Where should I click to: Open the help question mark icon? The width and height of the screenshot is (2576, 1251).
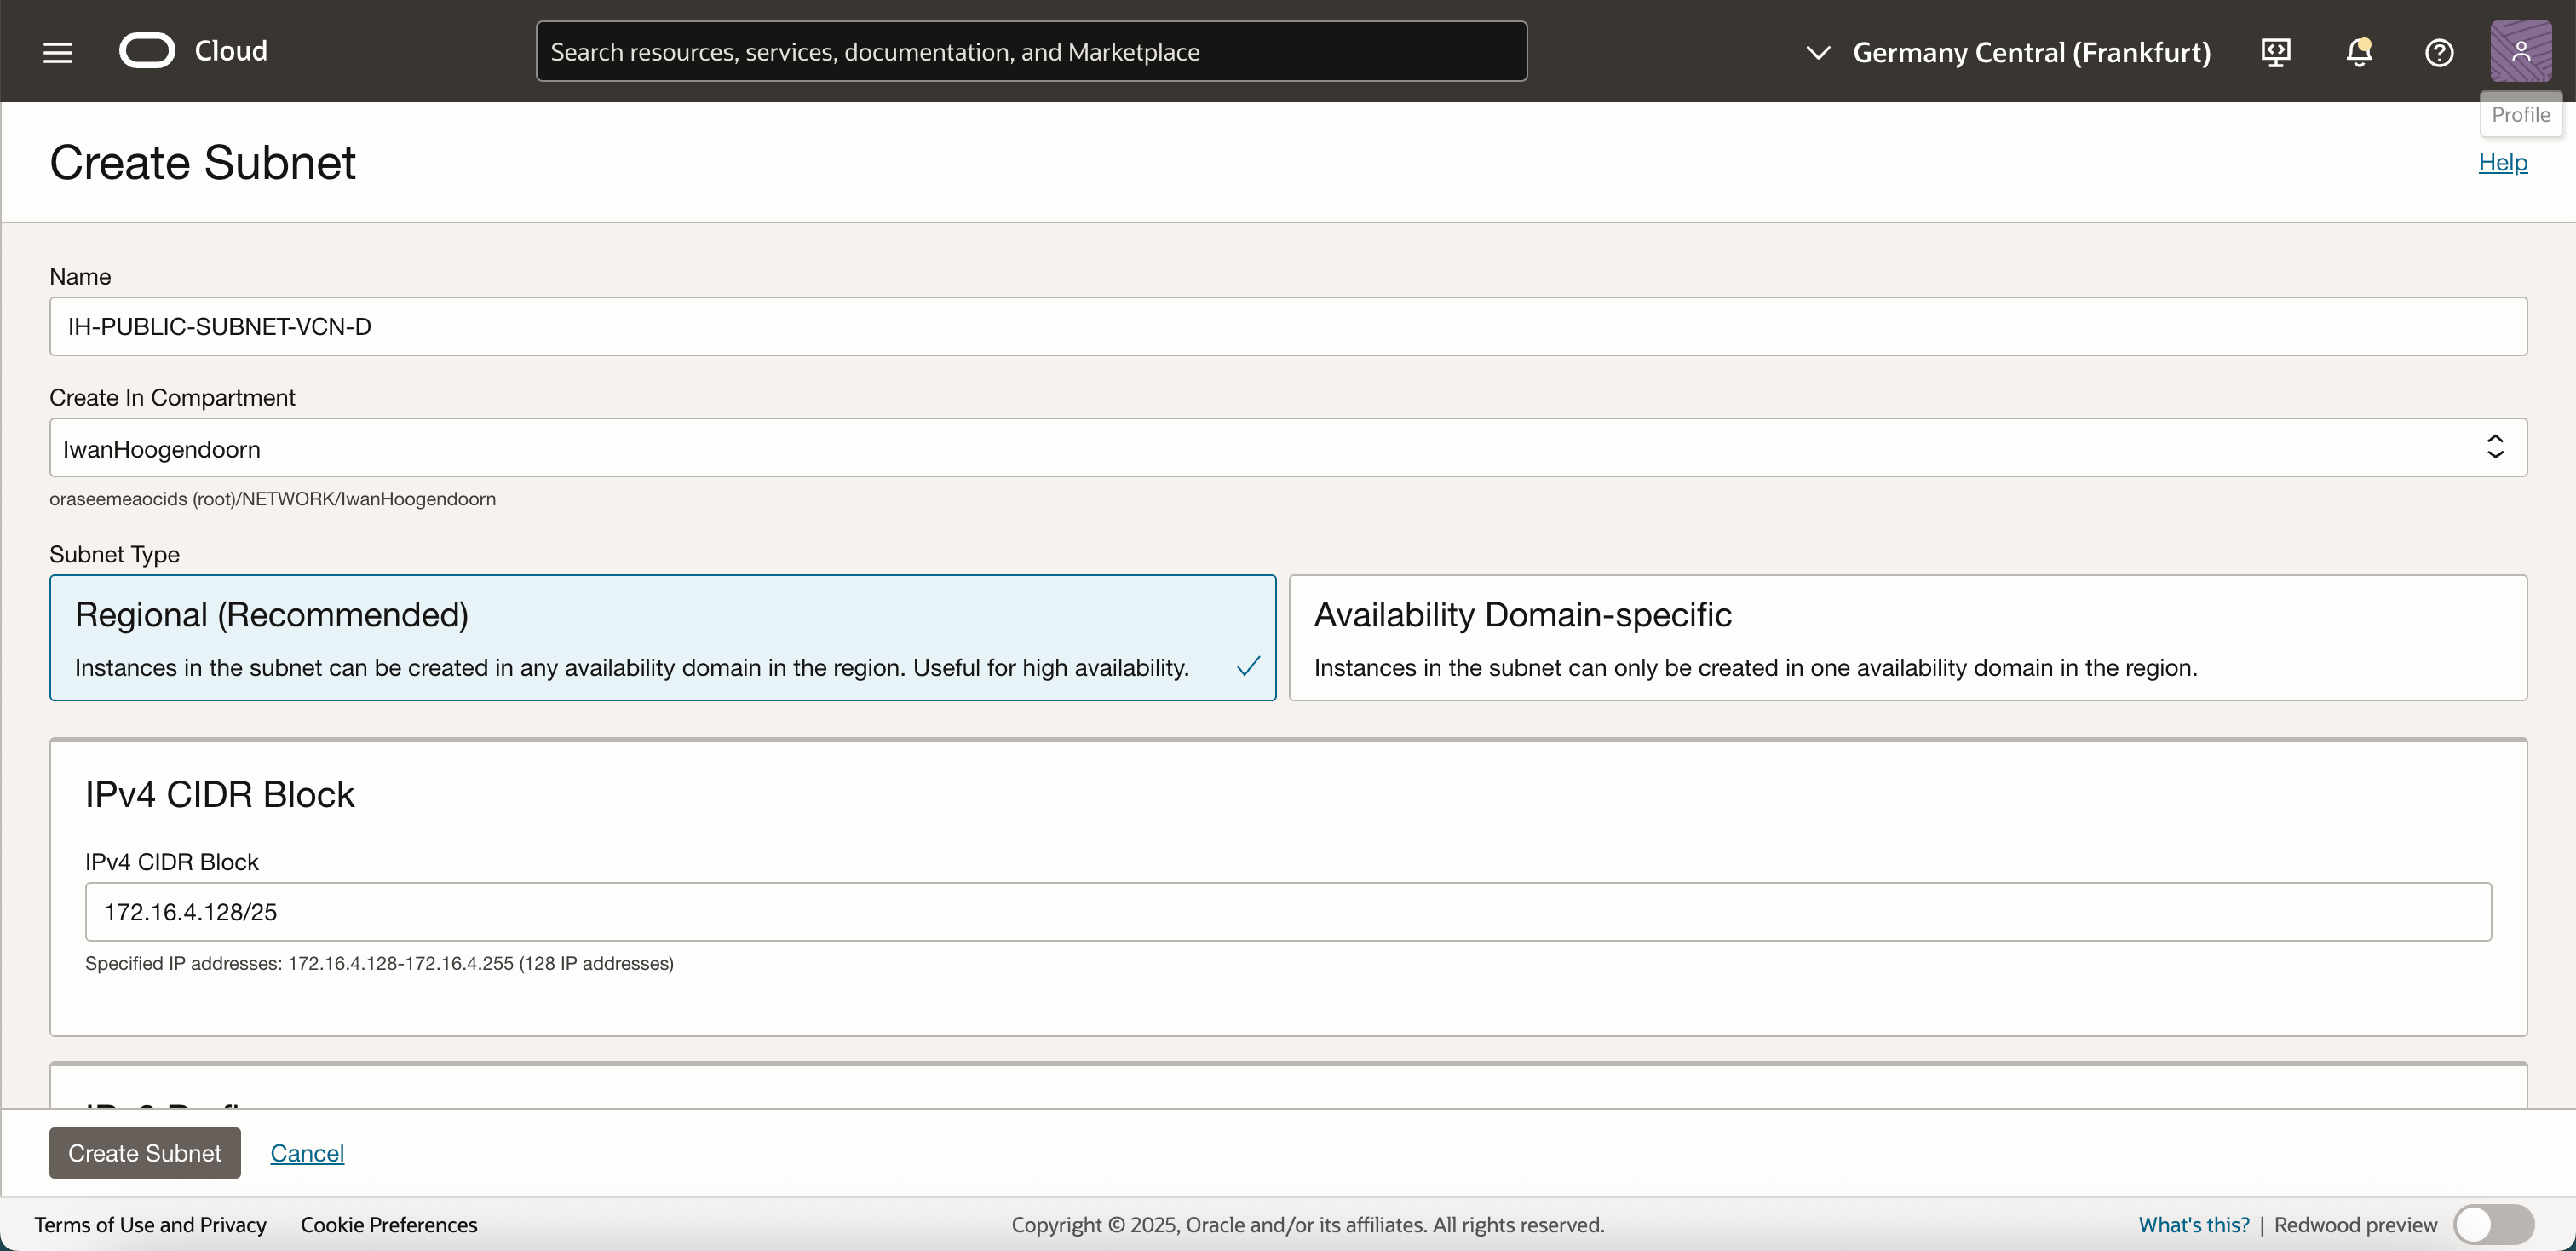(x=2439, y=52)
